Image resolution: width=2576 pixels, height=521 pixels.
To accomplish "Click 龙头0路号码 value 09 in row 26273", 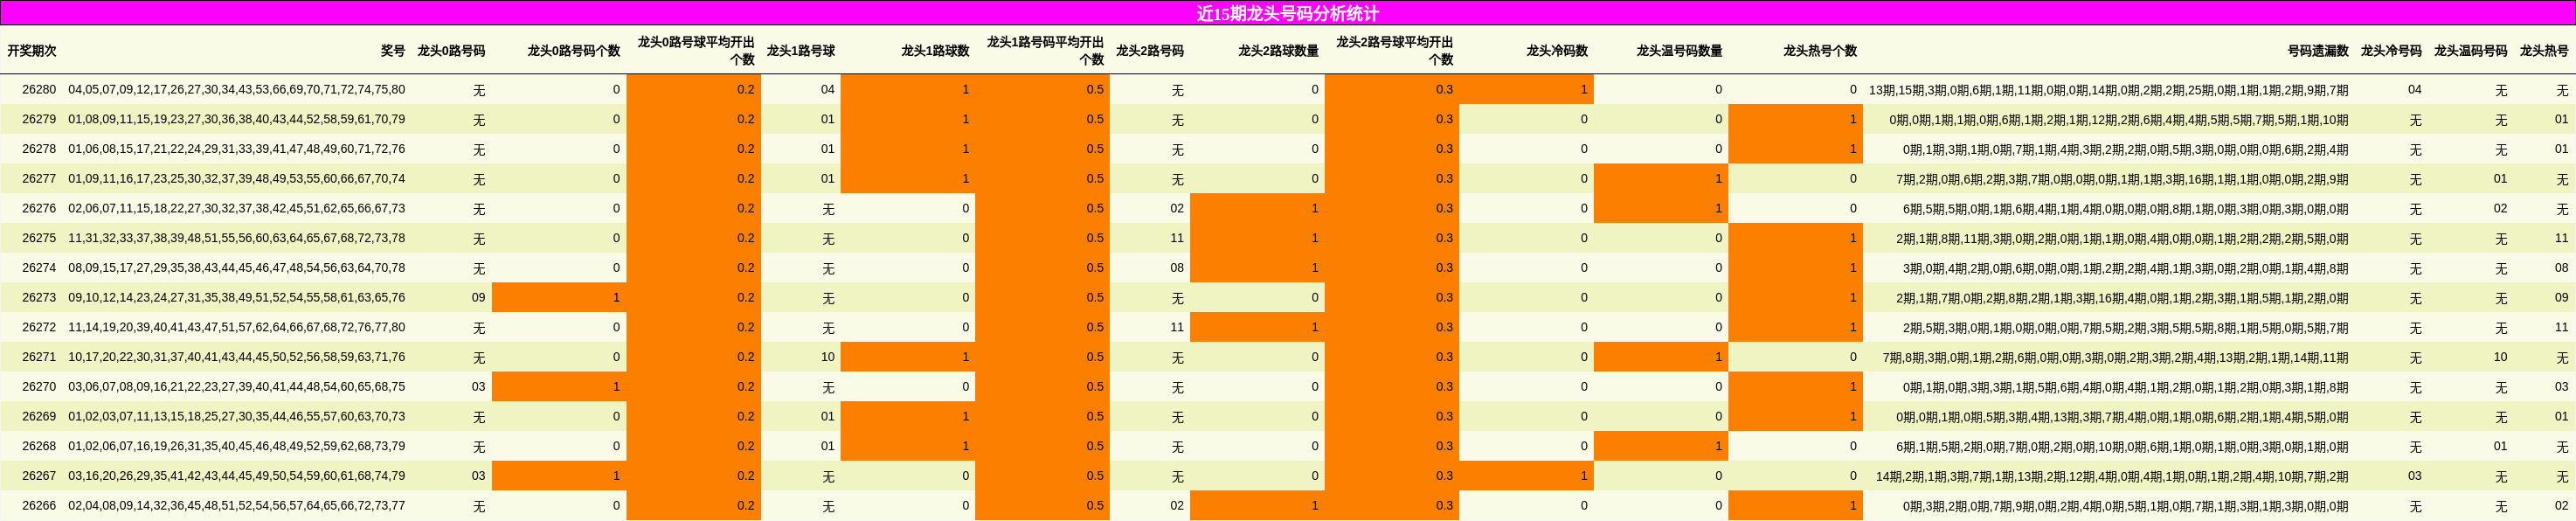I will pos(478,298).
